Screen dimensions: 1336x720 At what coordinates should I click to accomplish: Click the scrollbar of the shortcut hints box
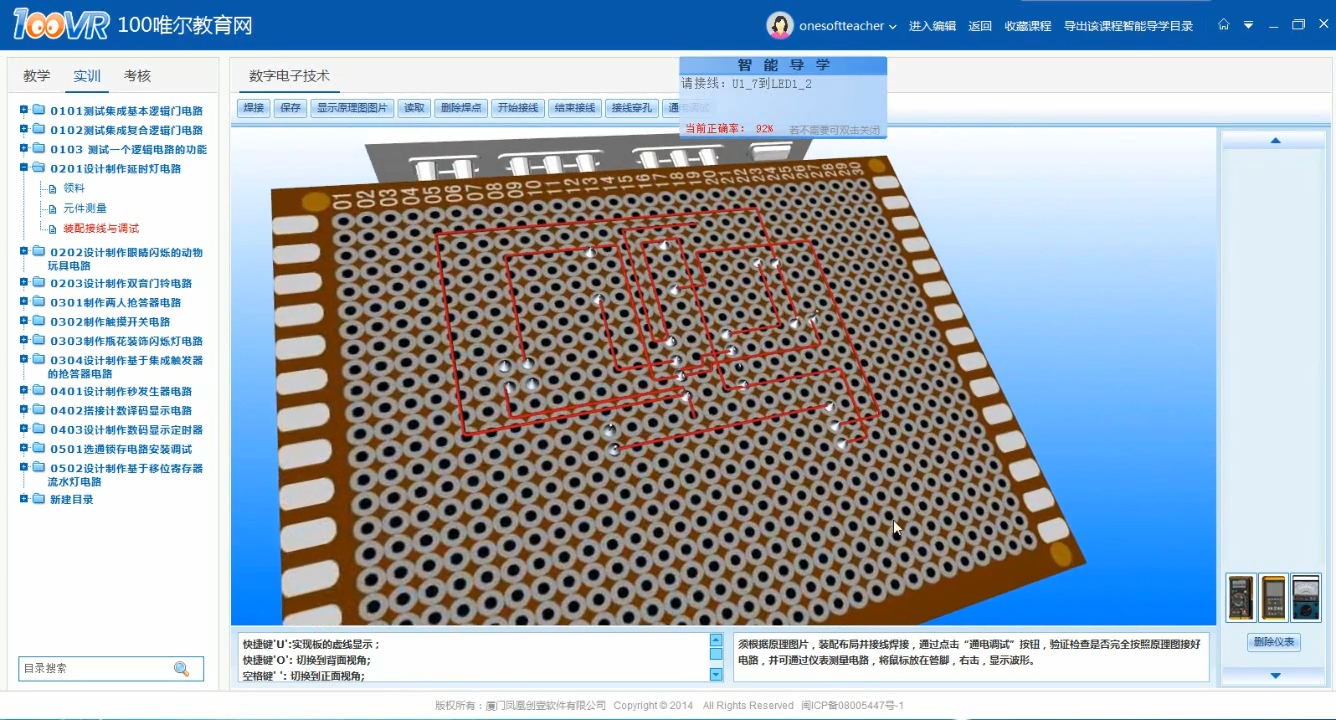coord(716,656)
